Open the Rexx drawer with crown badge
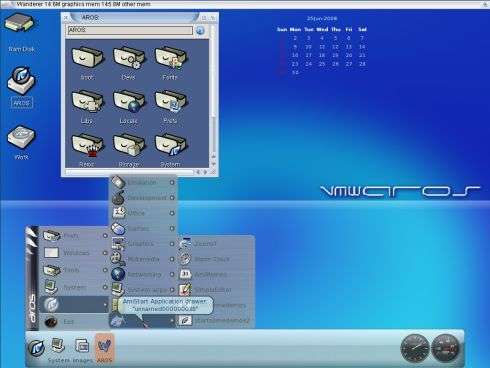This screenshot has height=368, width=490. coord(87,146)
